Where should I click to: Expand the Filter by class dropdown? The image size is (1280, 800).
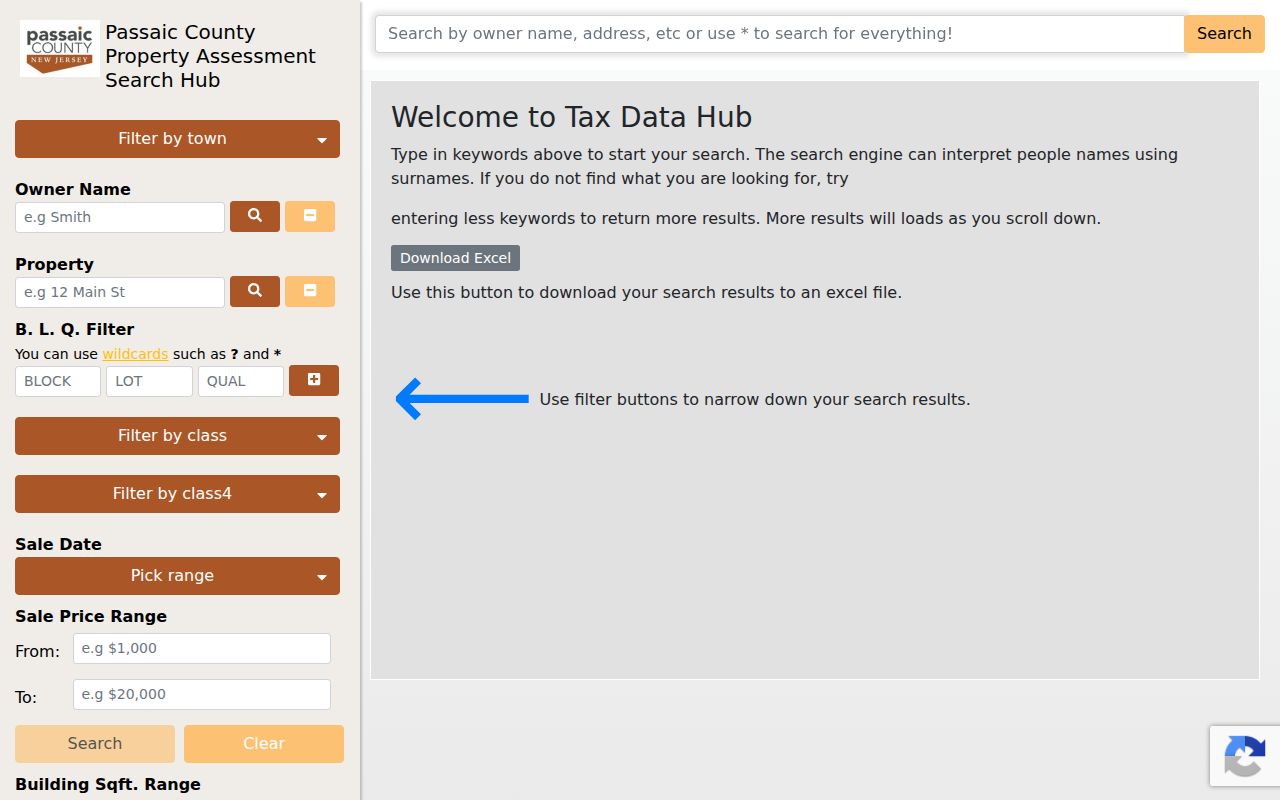pos(177,436)
